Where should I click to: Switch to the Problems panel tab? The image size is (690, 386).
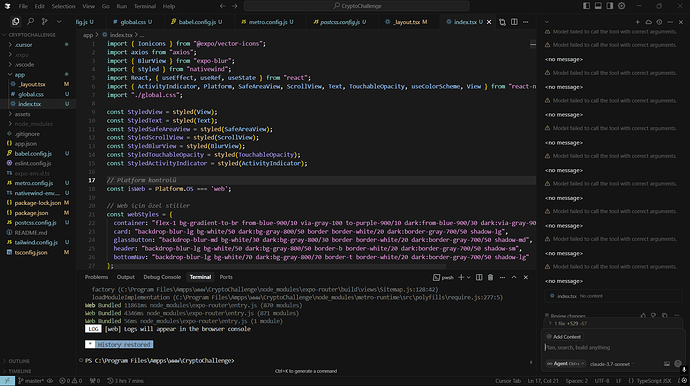click(x=96, y=277)
